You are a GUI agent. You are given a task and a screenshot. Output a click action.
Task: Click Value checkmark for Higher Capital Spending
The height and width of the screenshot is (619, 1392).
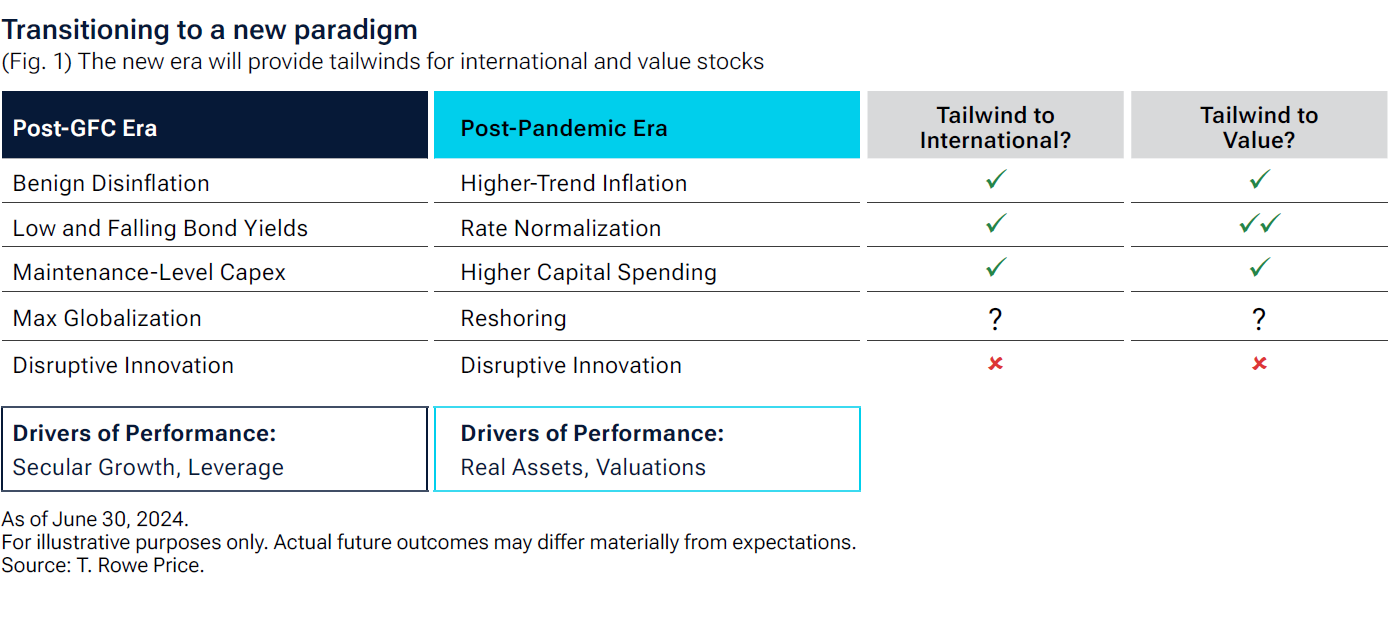[1259, 268]
